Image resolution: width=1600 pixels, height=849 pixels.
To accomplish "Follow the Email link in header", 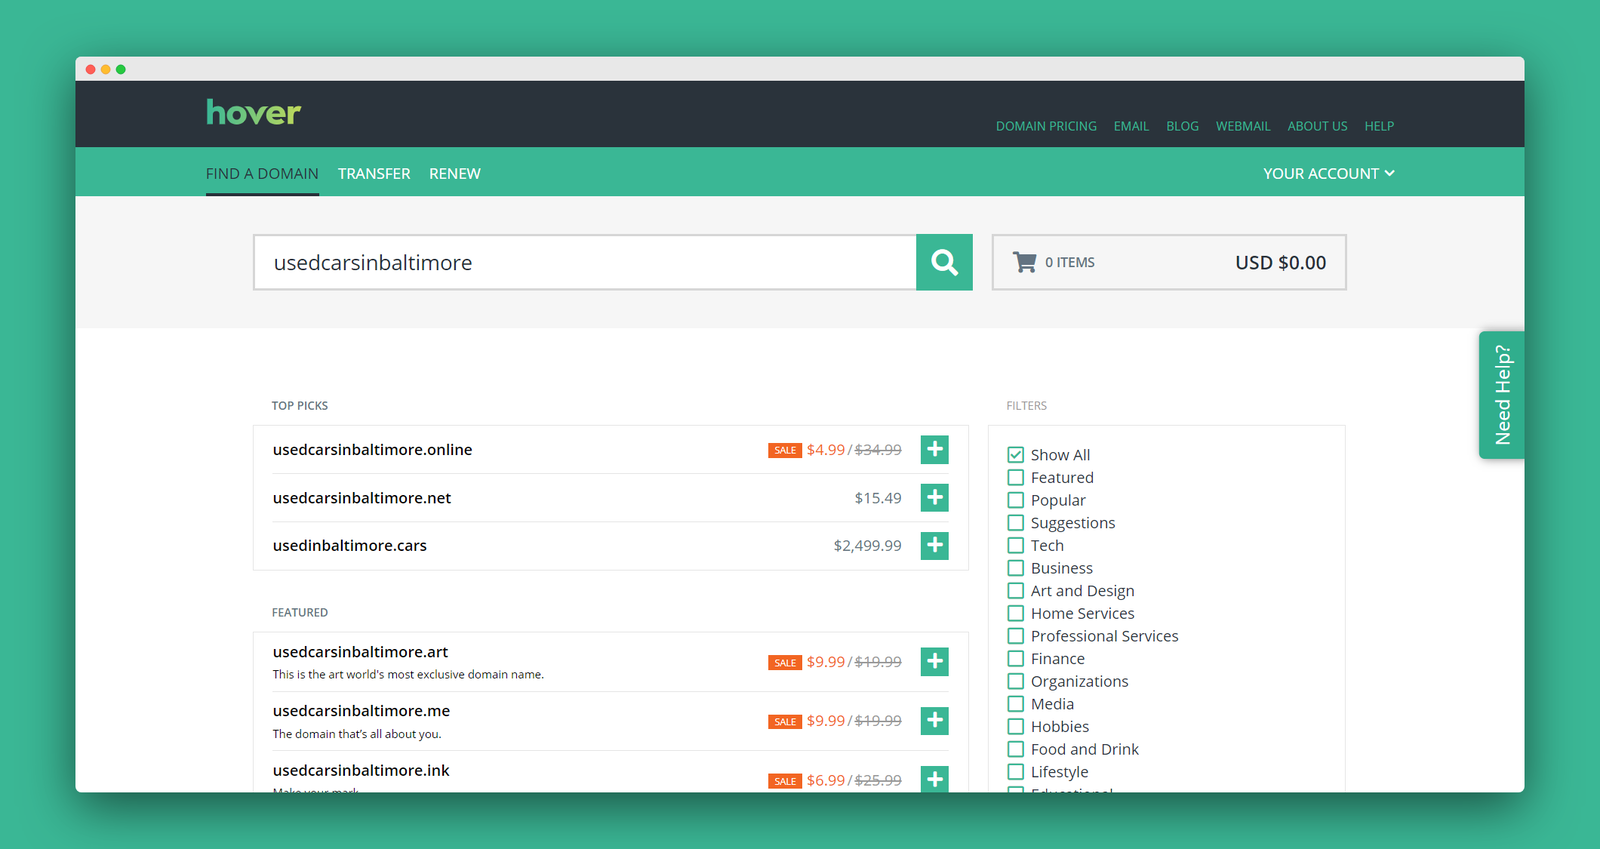I will [x=1131, y=126].
